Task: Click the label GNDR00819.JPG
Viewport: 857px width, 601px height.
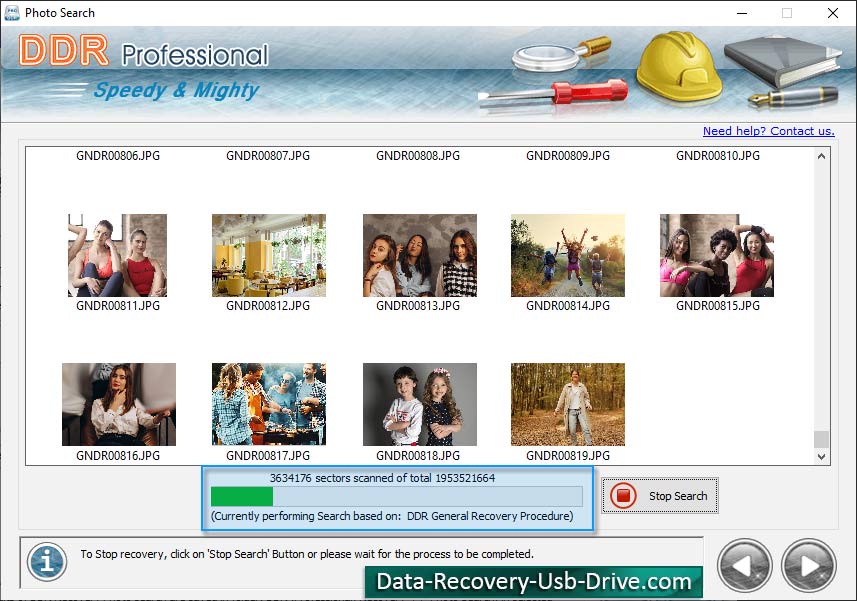Action: coord(568,456)
